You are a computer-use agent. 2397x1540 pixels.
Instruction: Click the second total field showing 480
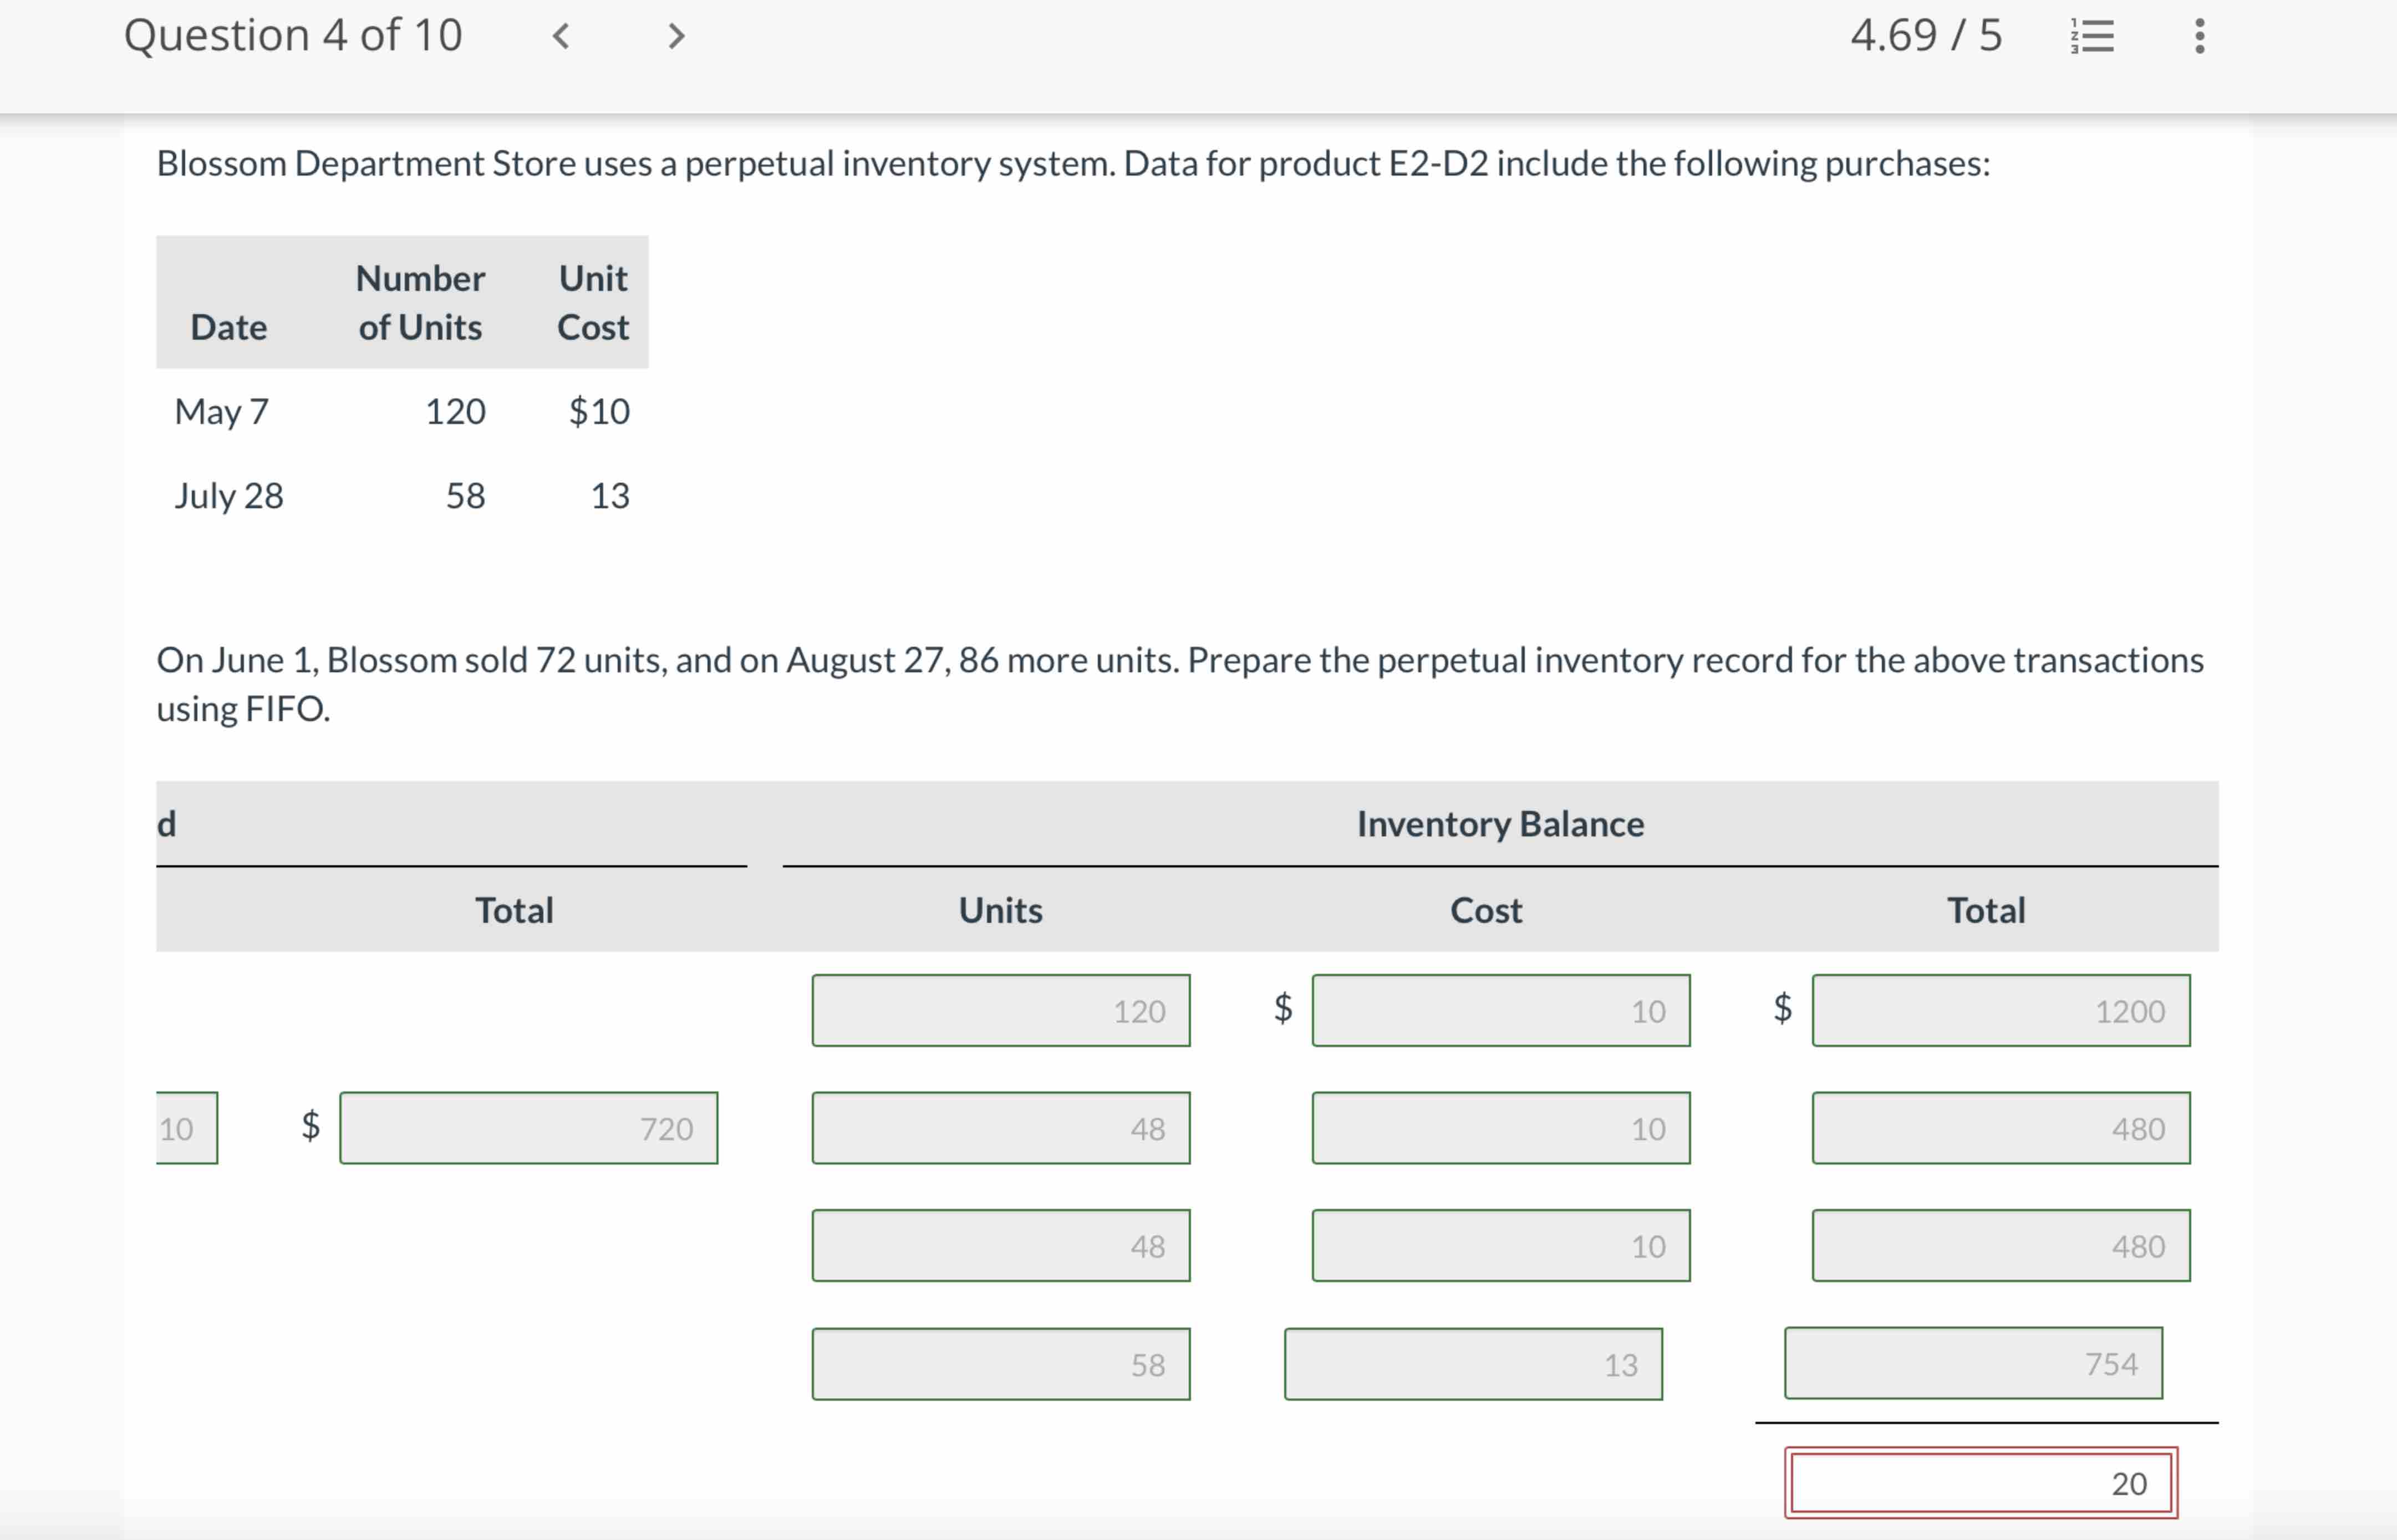click(2000, 1245)
